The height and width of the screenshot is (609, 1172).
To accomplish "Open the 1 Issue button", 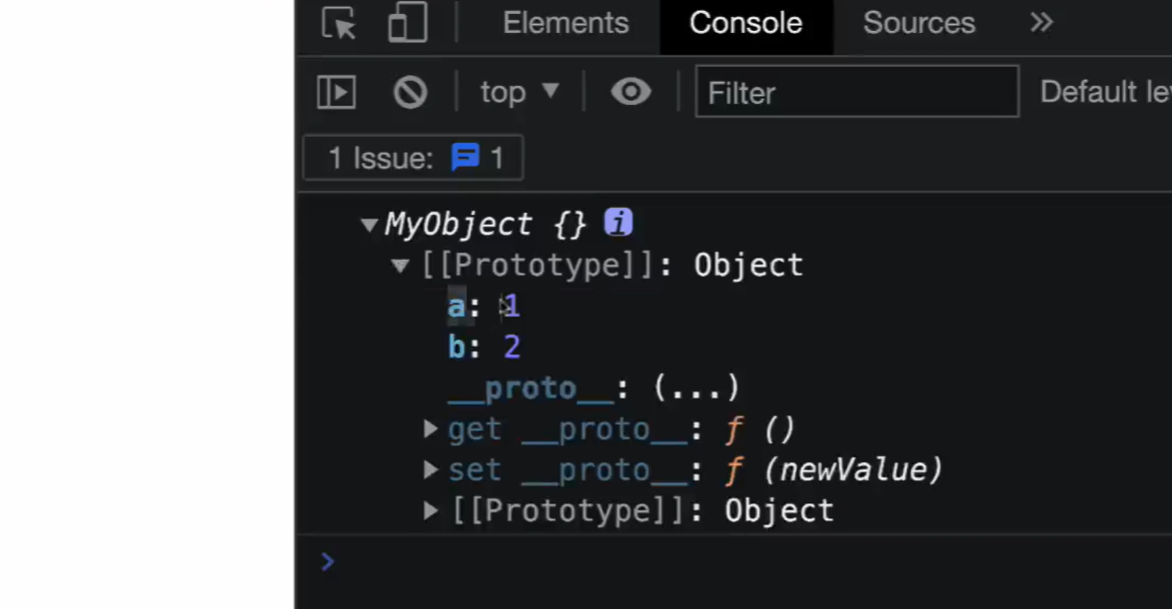I will 413,158.
